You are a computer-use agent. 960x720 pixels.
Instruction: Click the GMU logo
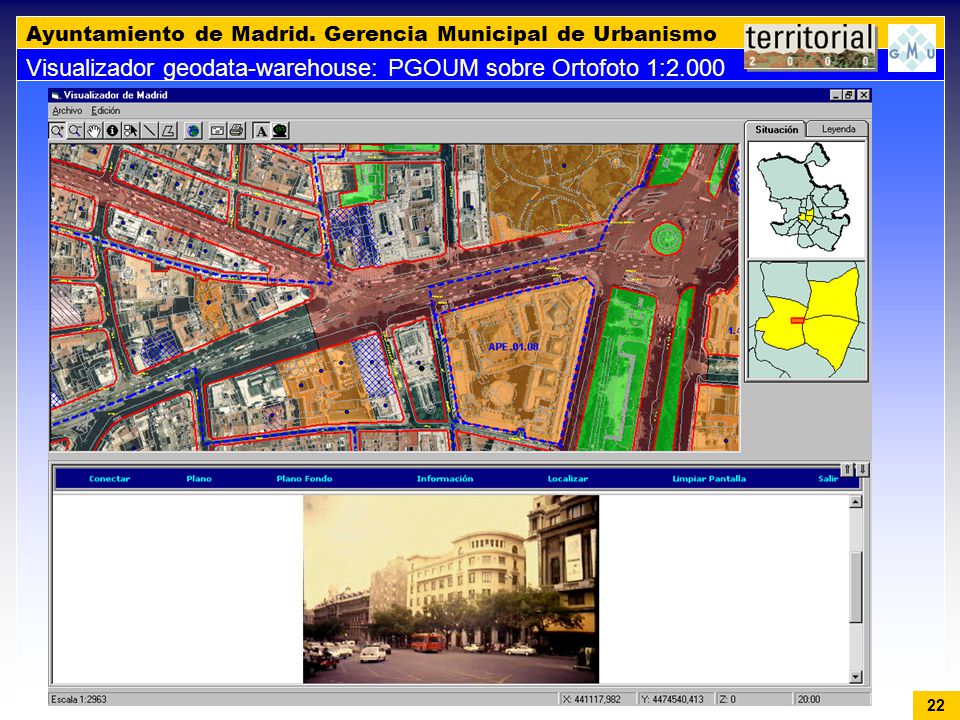coord(912,48)
